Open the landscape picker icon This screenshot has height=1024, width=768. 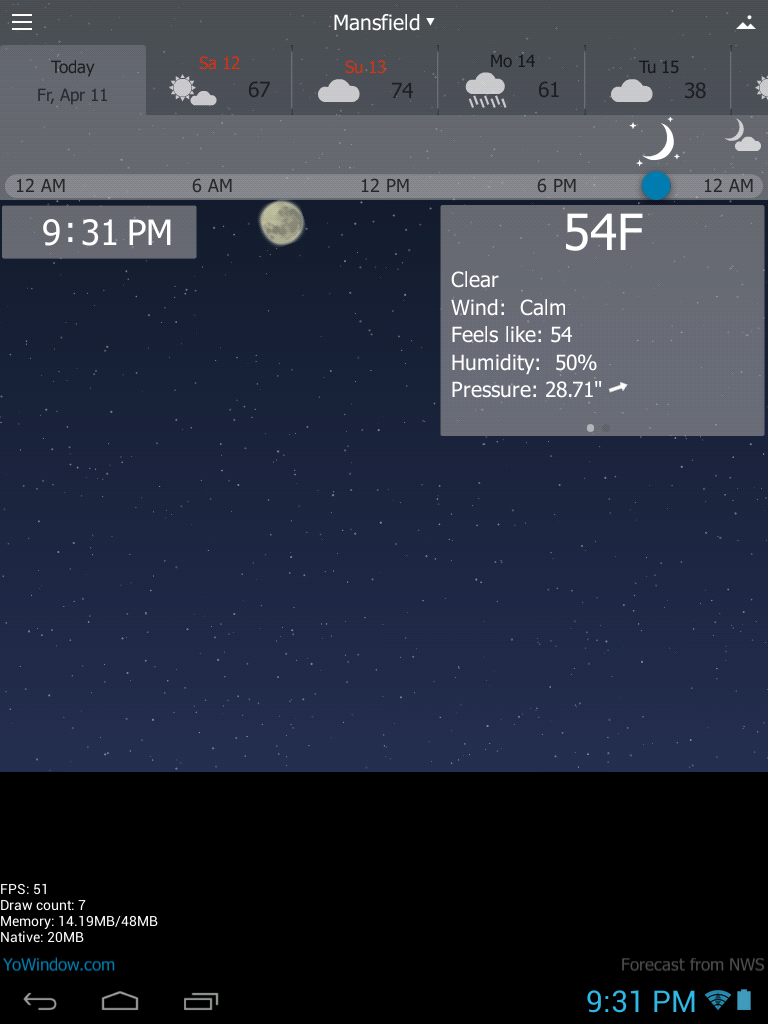click(745, 23)
